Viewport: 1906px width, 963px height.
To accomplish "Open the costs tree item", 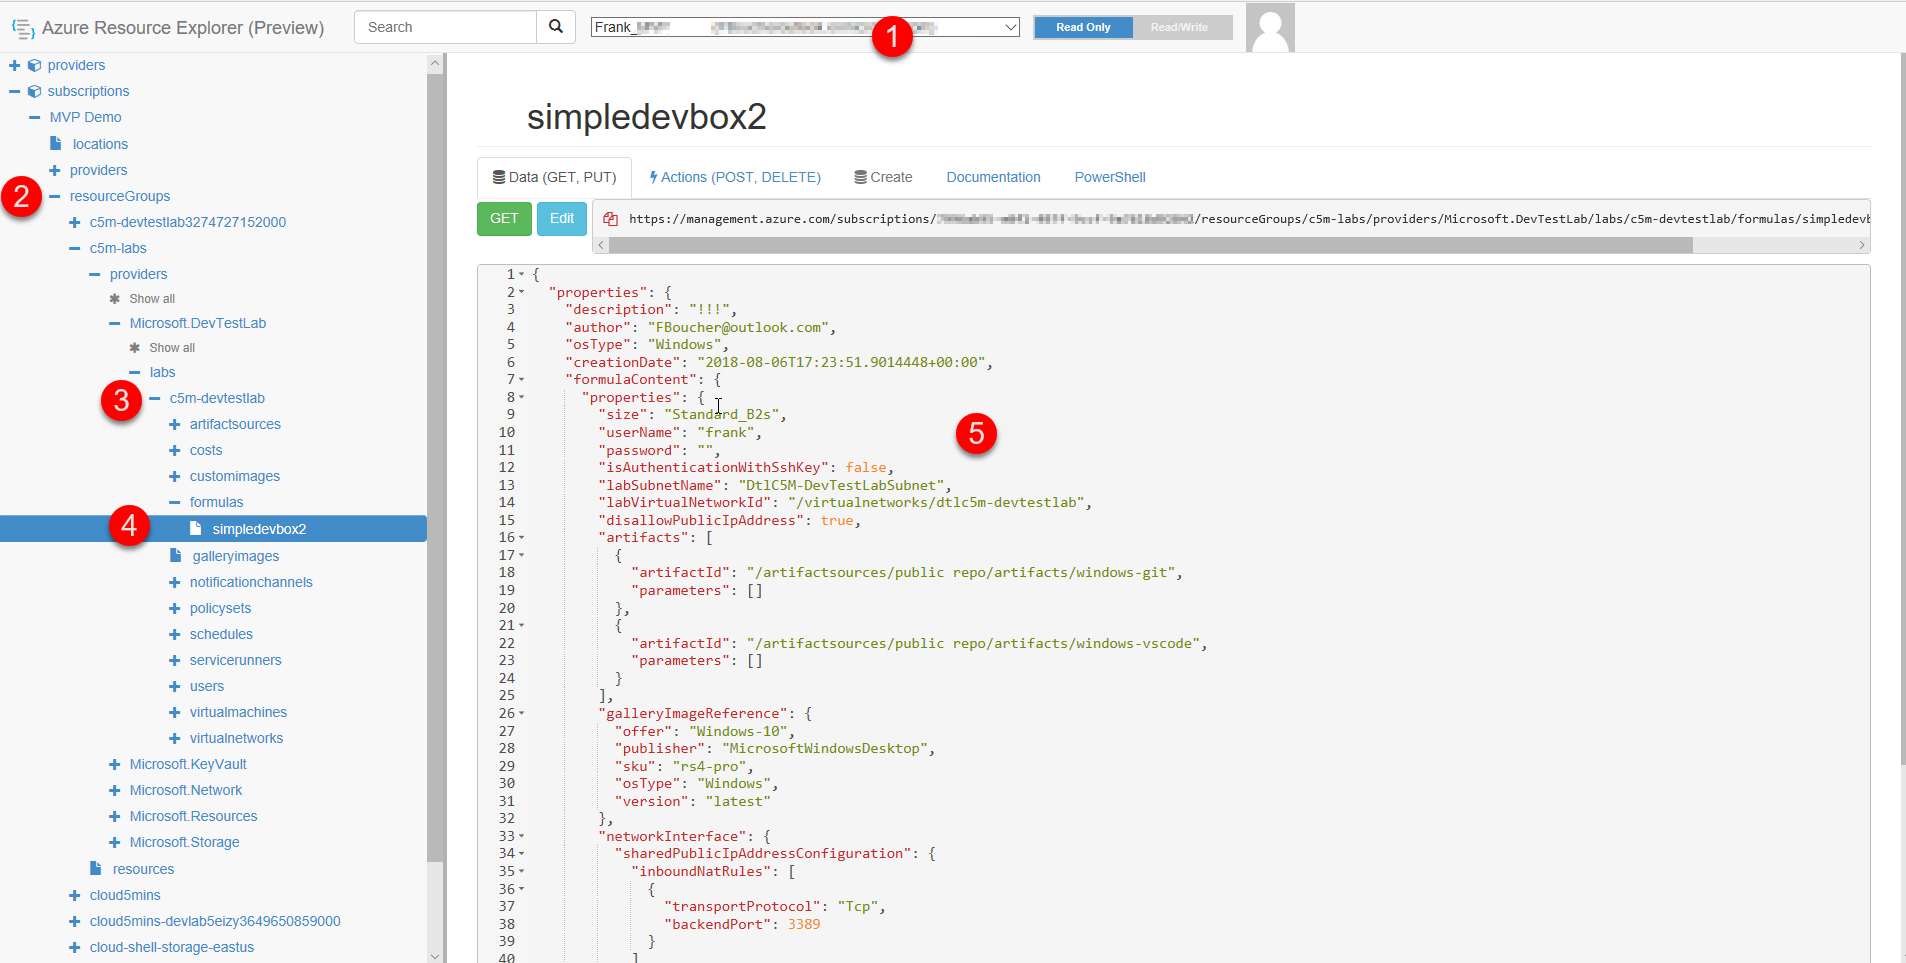I will (x=206, y=450).
